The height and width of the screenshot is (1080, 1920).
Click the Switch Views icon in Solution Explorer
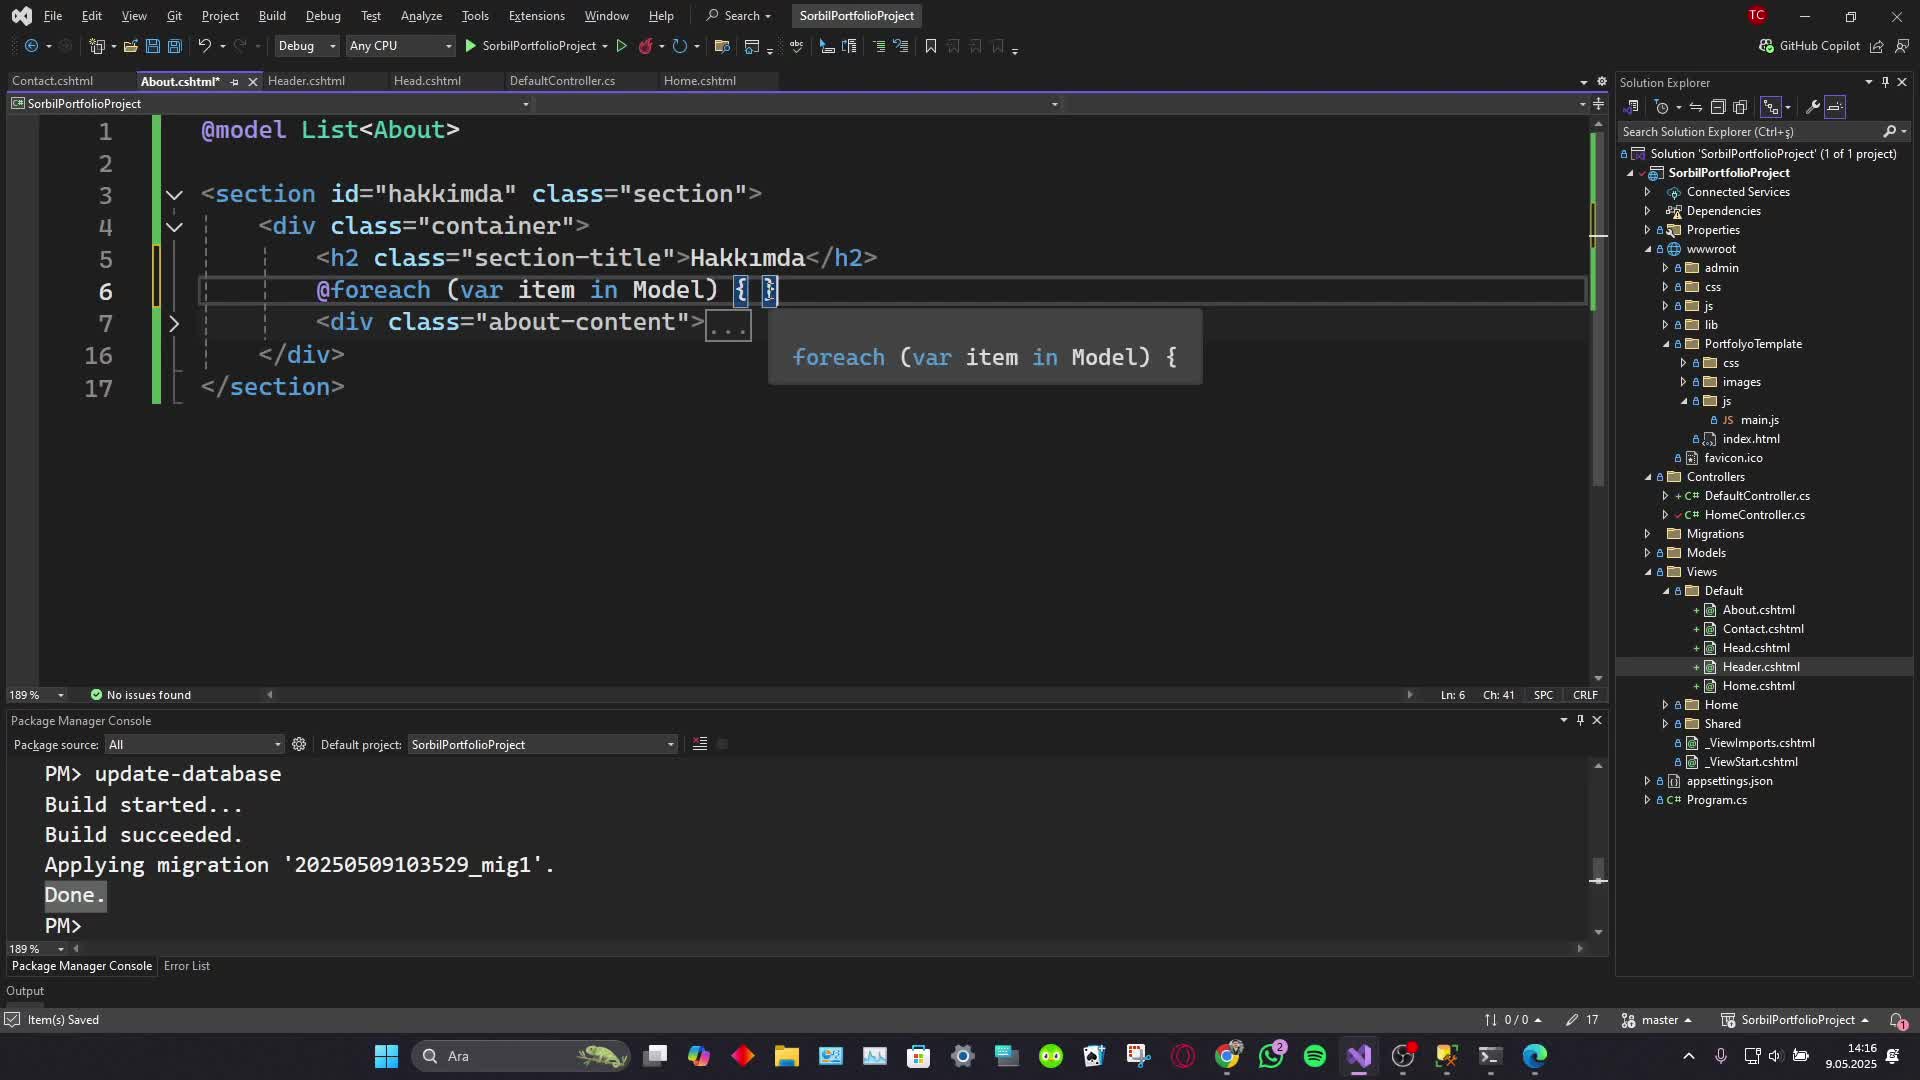point(1632,107)
